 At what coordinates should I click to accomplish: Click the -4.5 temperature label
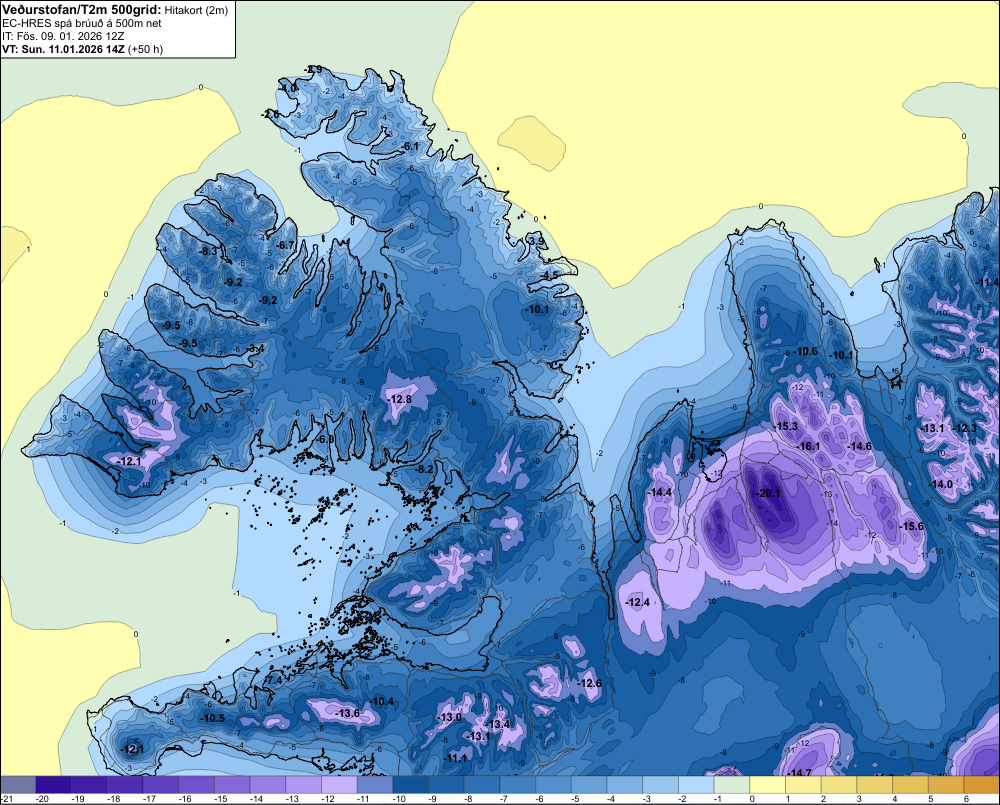coord(549,275)
